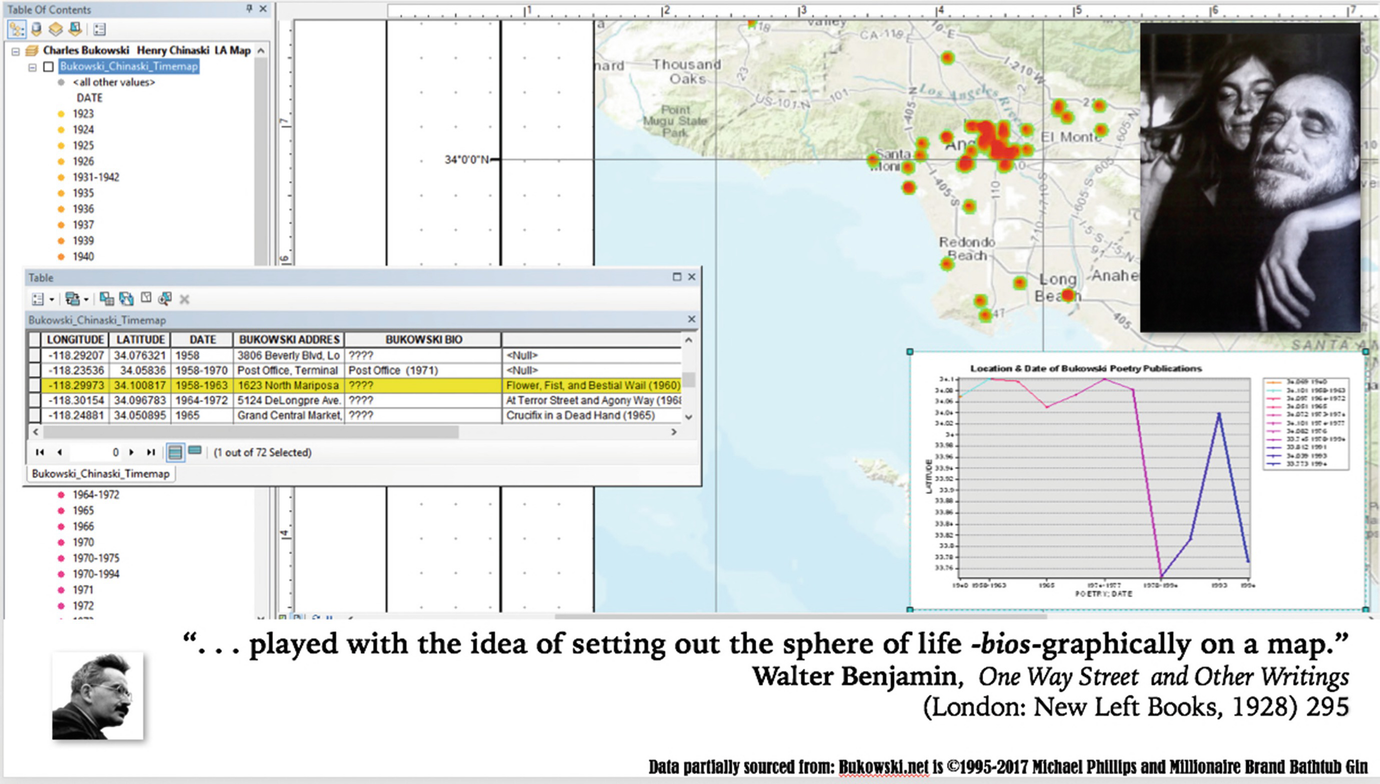This screenshot has width=1380, height=784.
Task: Select row checkbox for Grand Central Market
Action: point(35,415)
